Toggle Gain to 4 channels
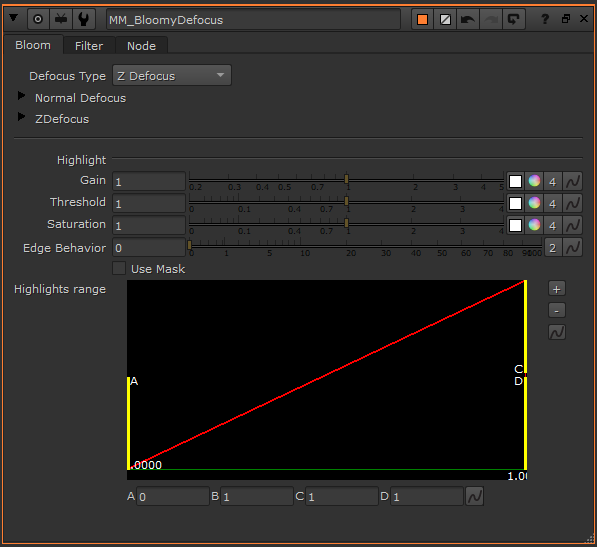The height and width of the screenshot is (547, 597). coord(552,181)
